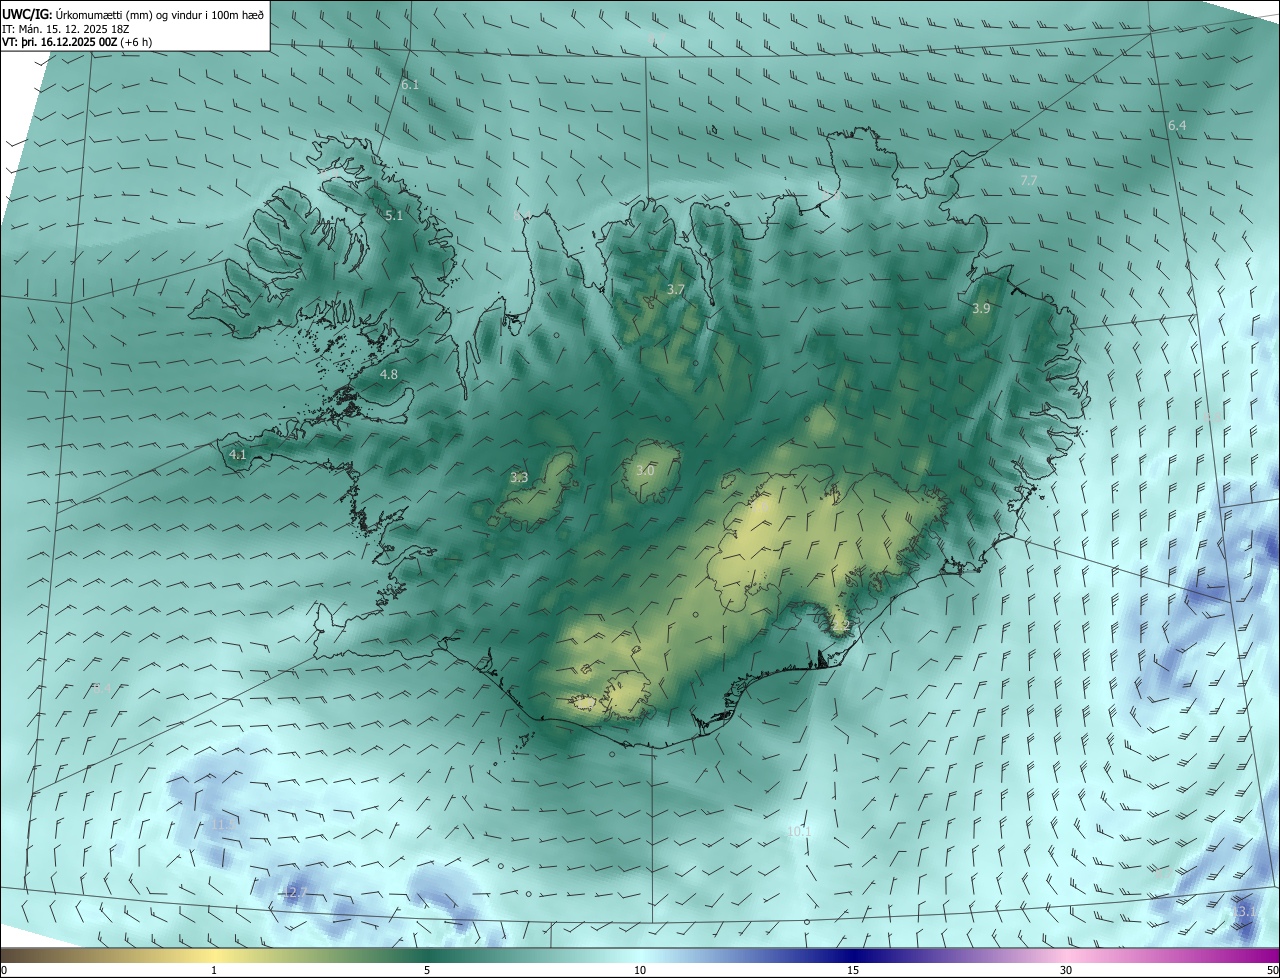
Task: Click the 6.1 value label on the map
Action: point(410,85)
